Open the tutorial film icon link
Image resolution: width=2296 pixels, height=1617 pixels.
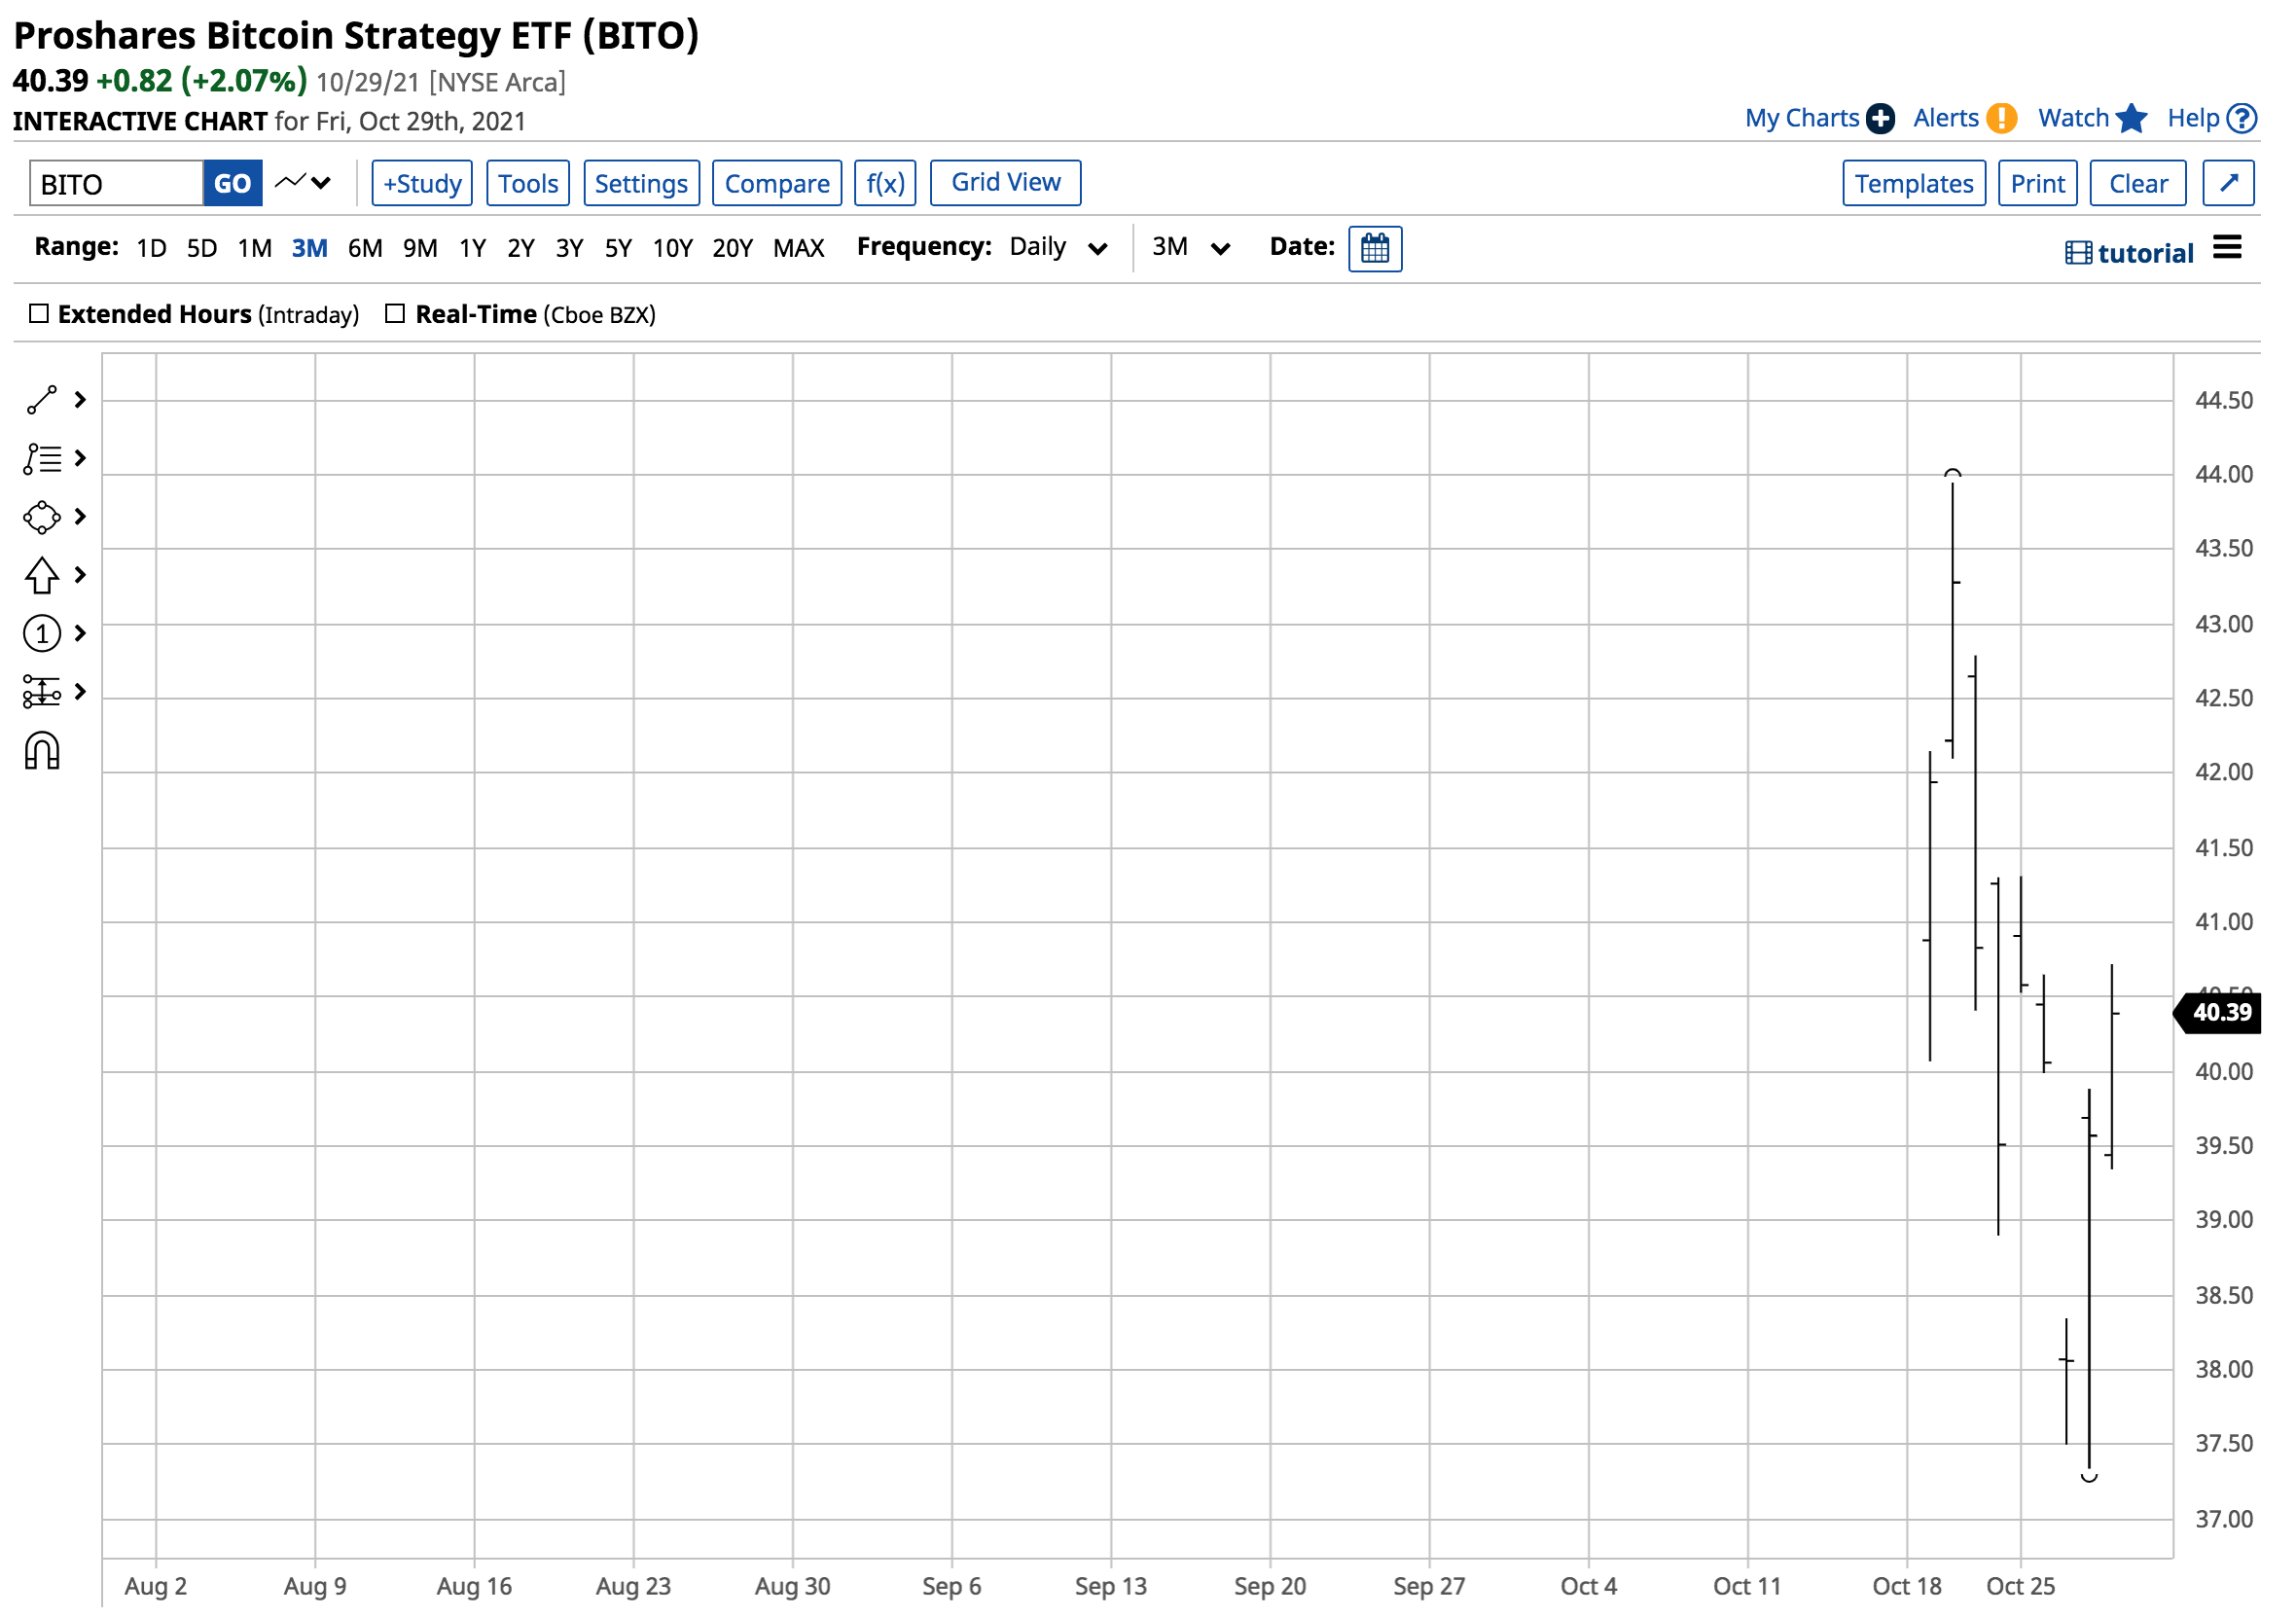tap(2078, 253)
